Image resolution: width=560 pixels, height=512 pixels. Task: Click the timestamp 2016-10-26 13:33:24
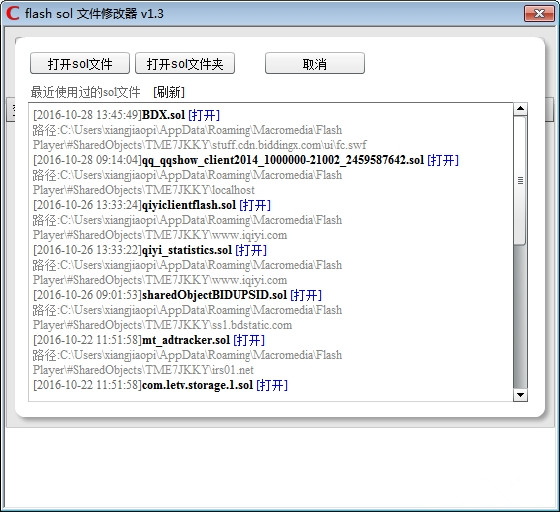click(88, 205)
